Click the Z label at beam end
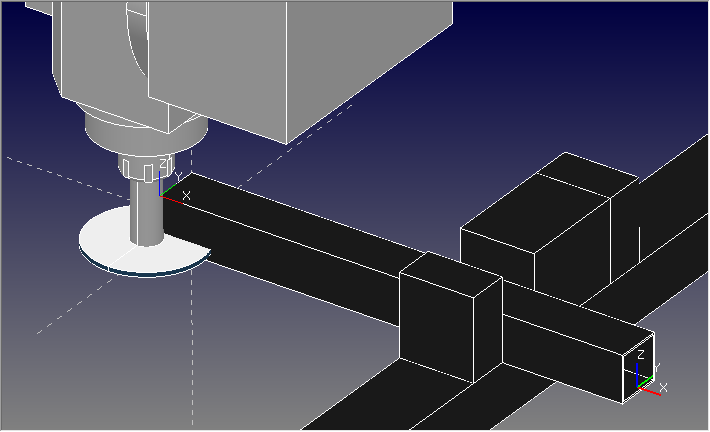 [x=641, y=355]
